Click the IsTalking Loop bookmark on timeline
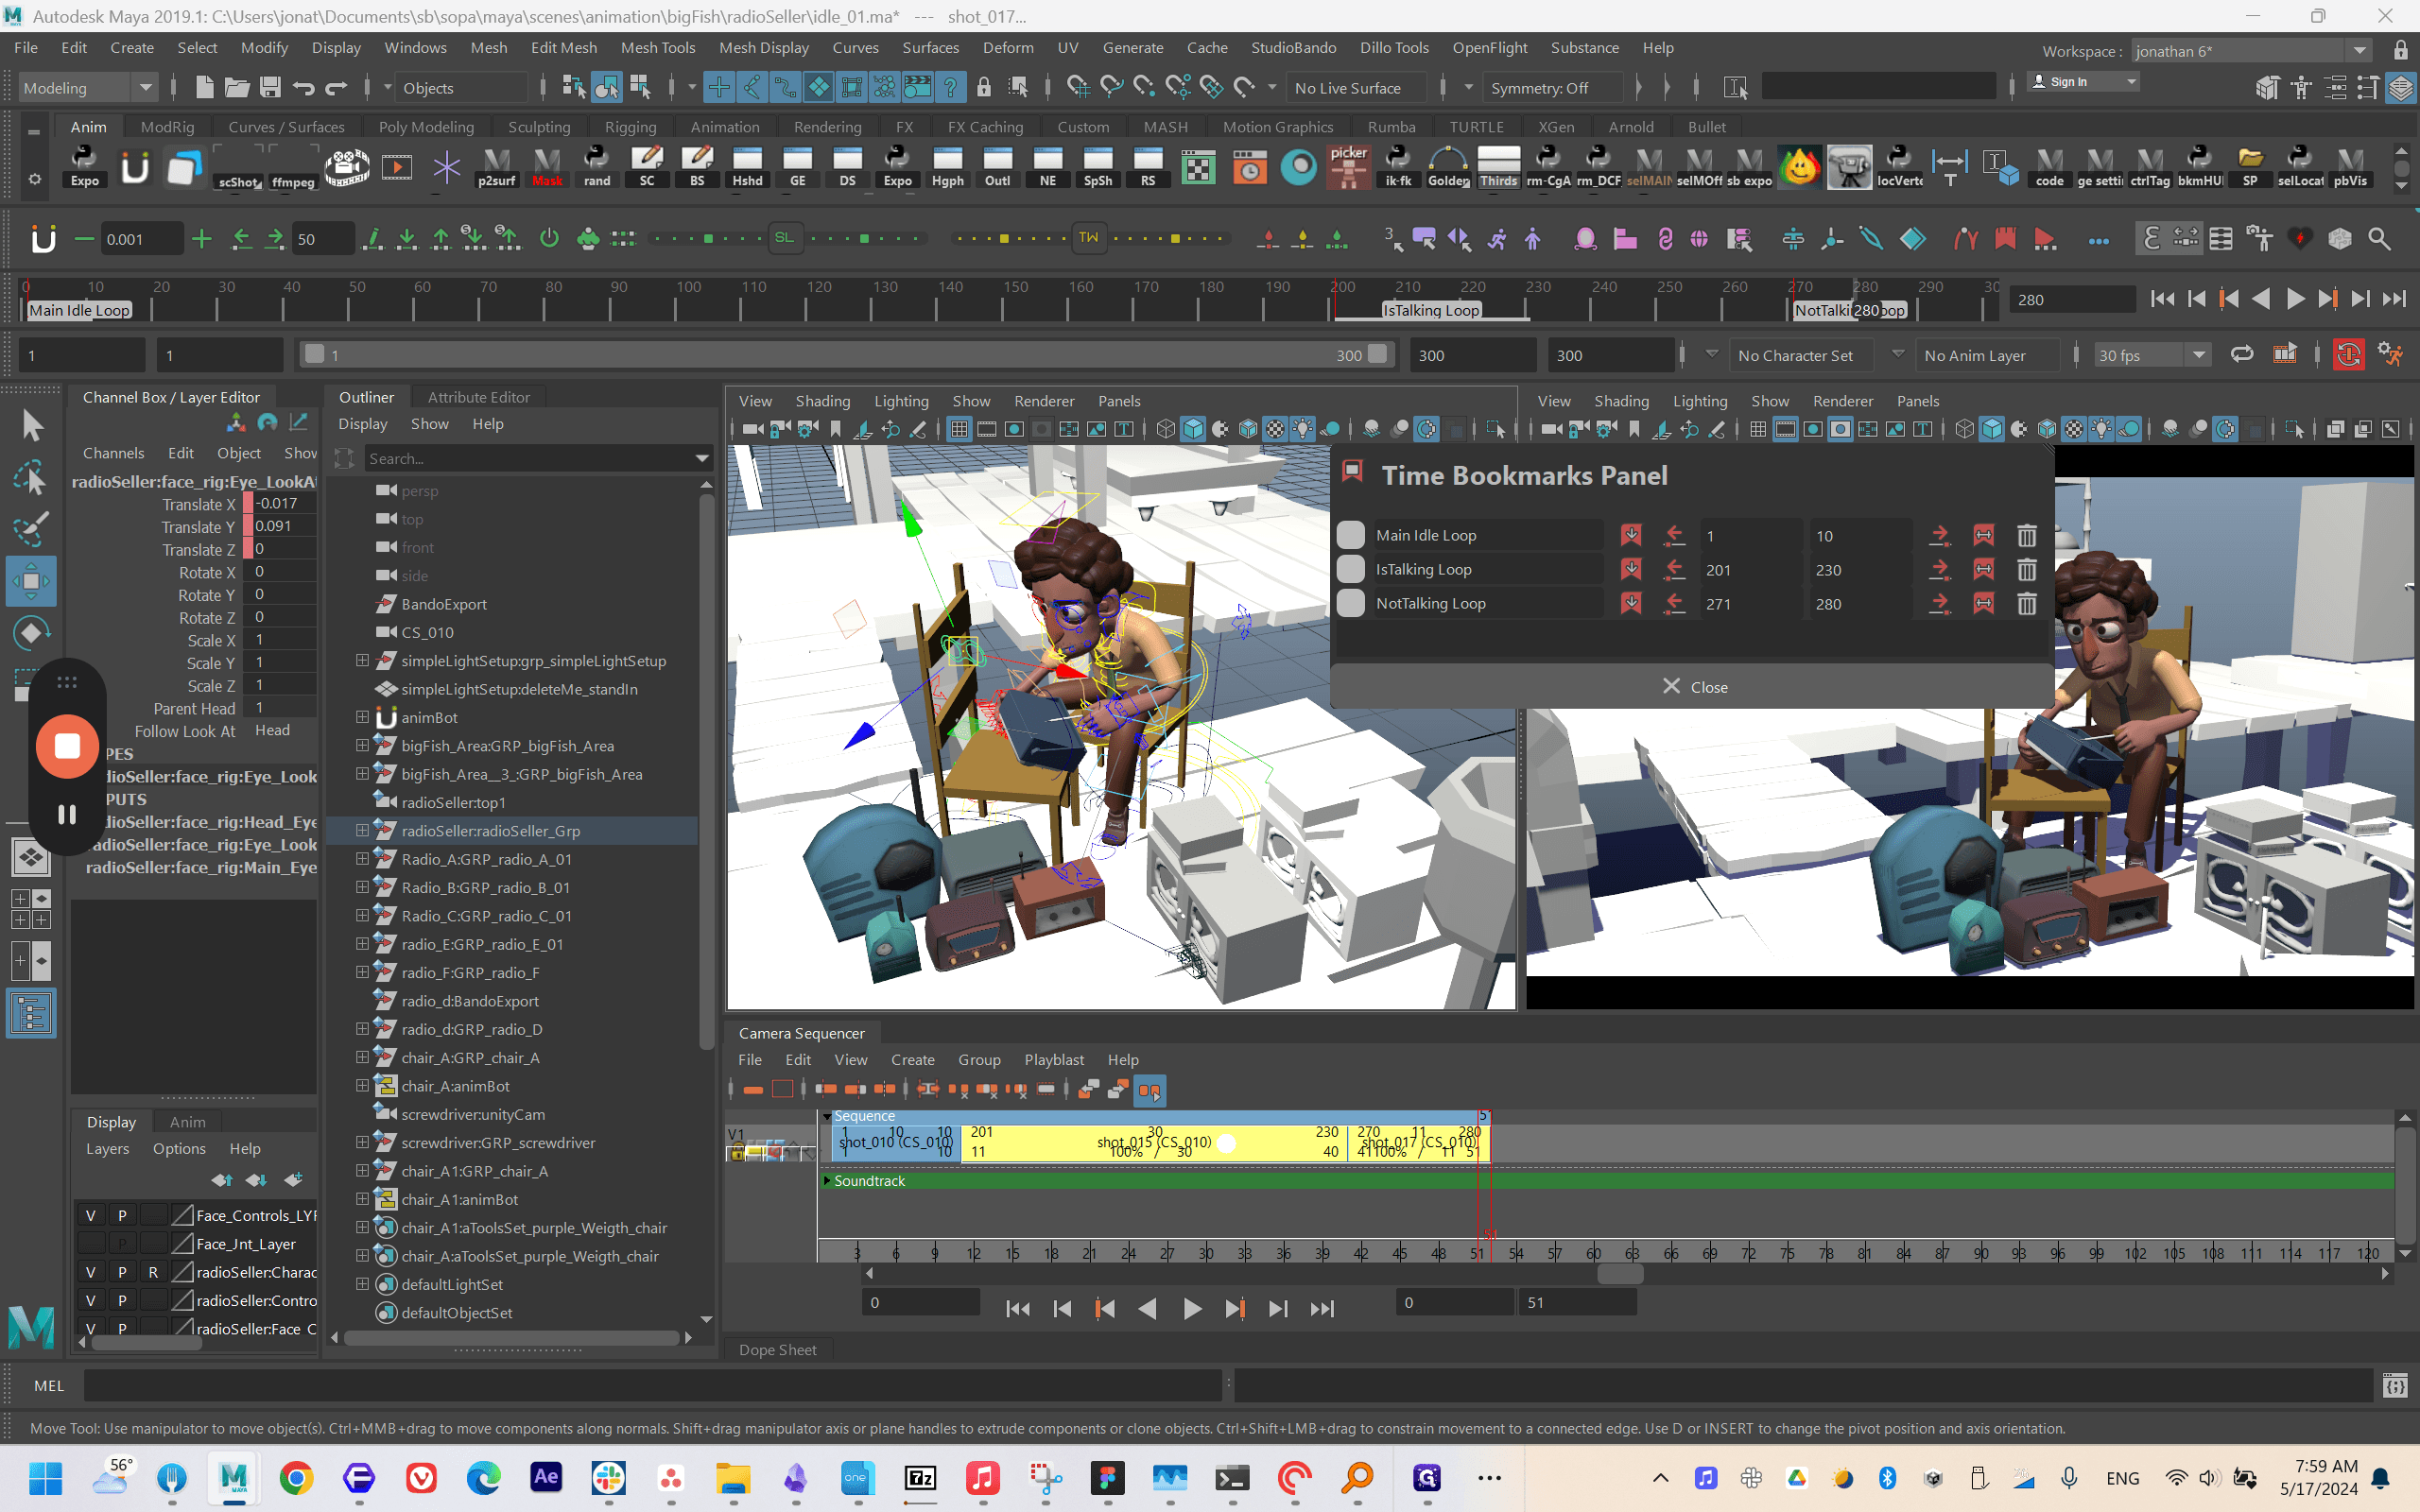Image resolution: width=2420 pixels, height=1512 pixels. 1430,310
